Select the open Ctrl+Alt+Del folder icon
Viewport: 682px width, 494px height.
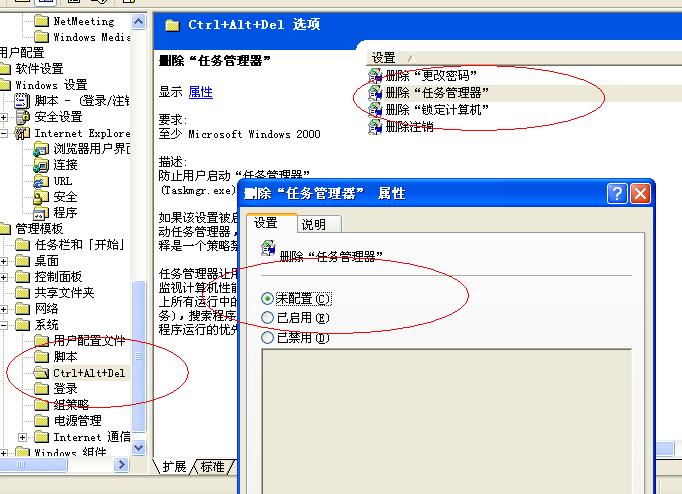(x=41, y=373)
